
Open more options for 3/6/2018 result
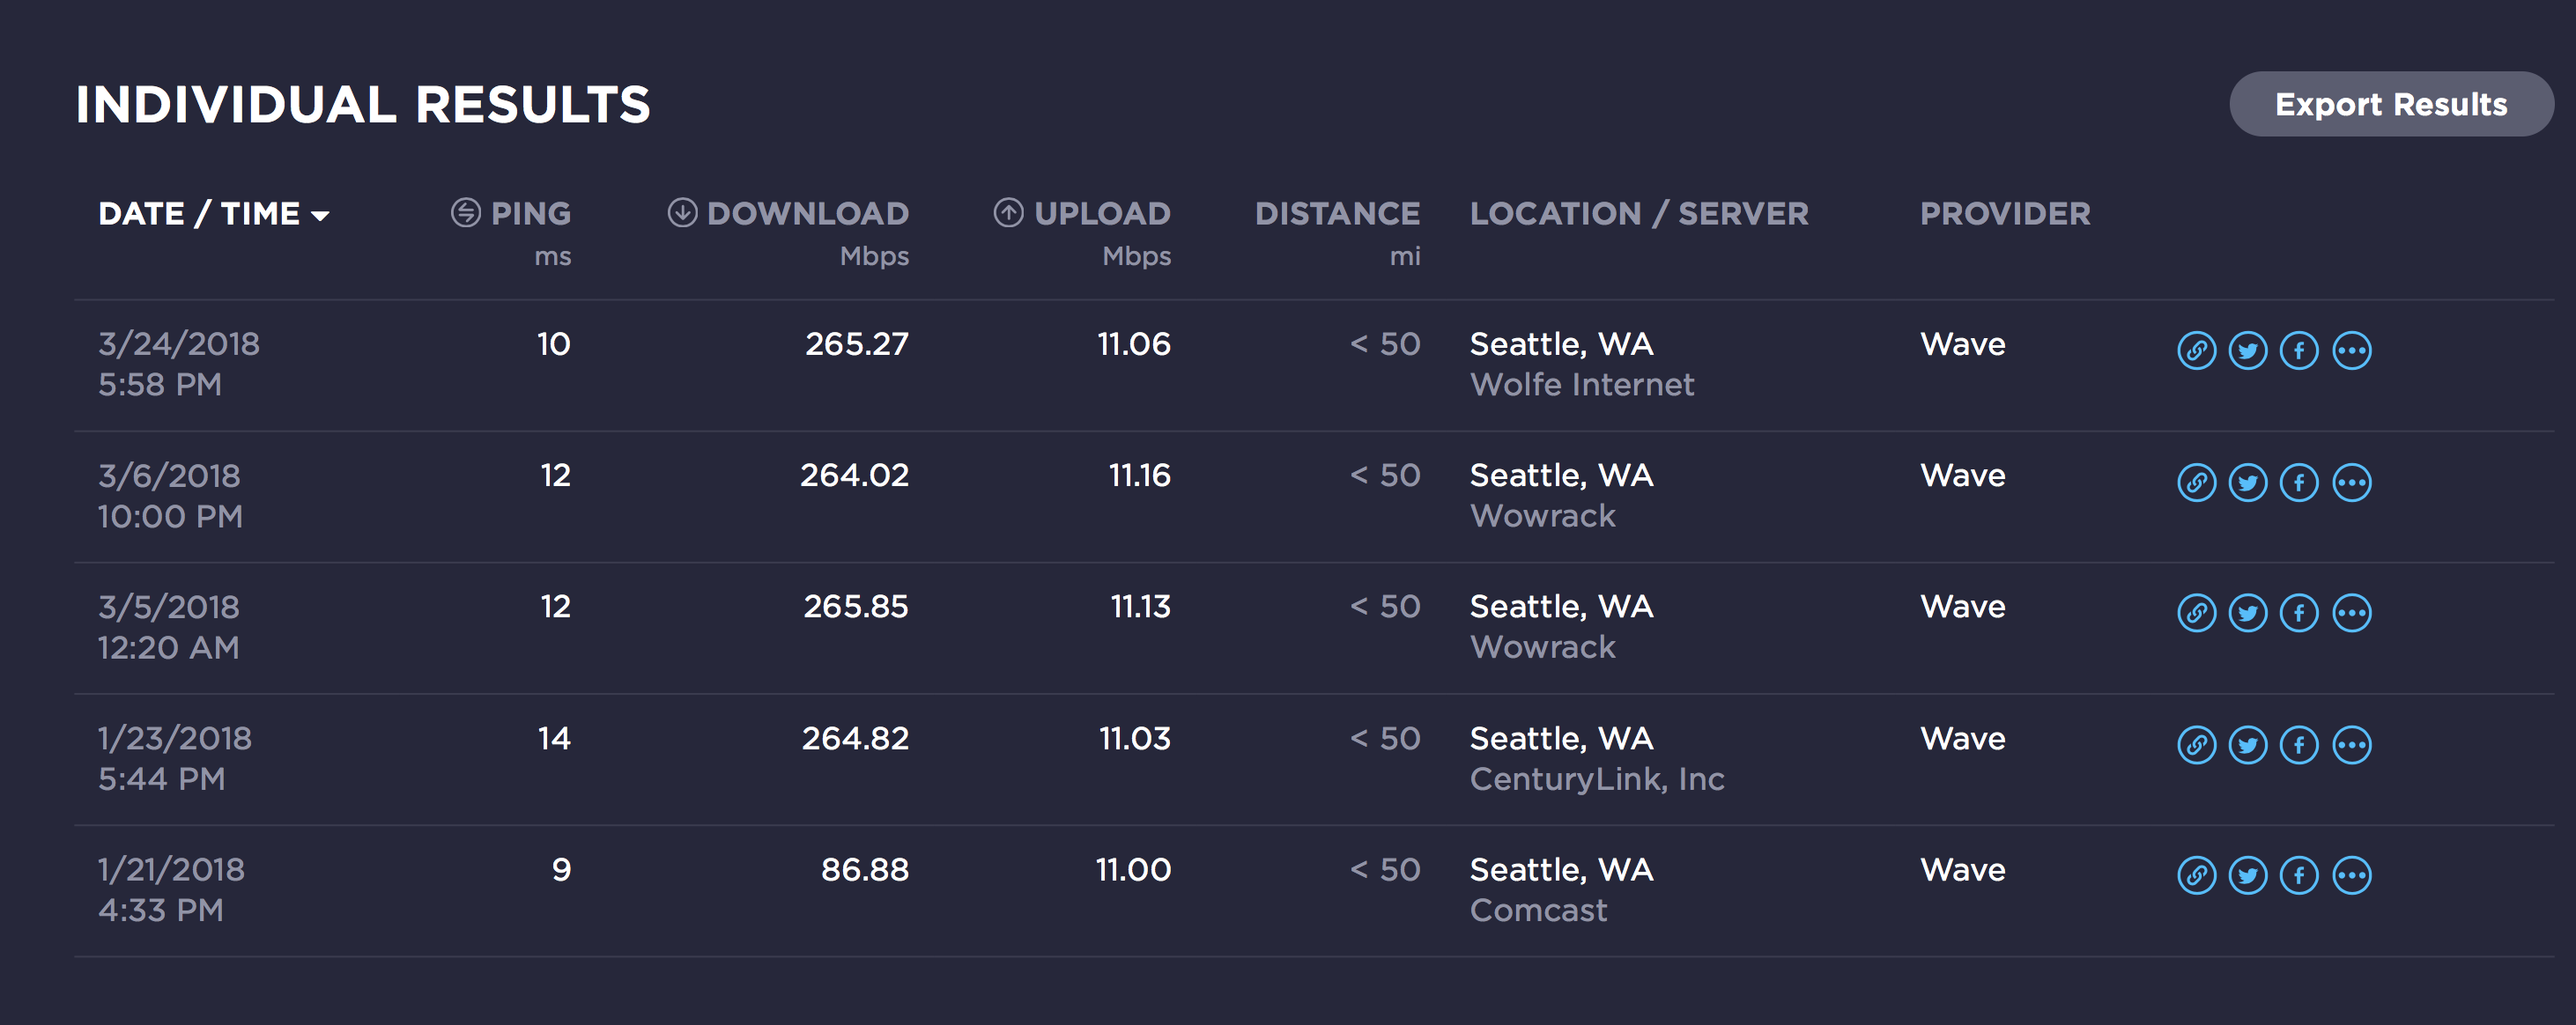click(2351, 482)
